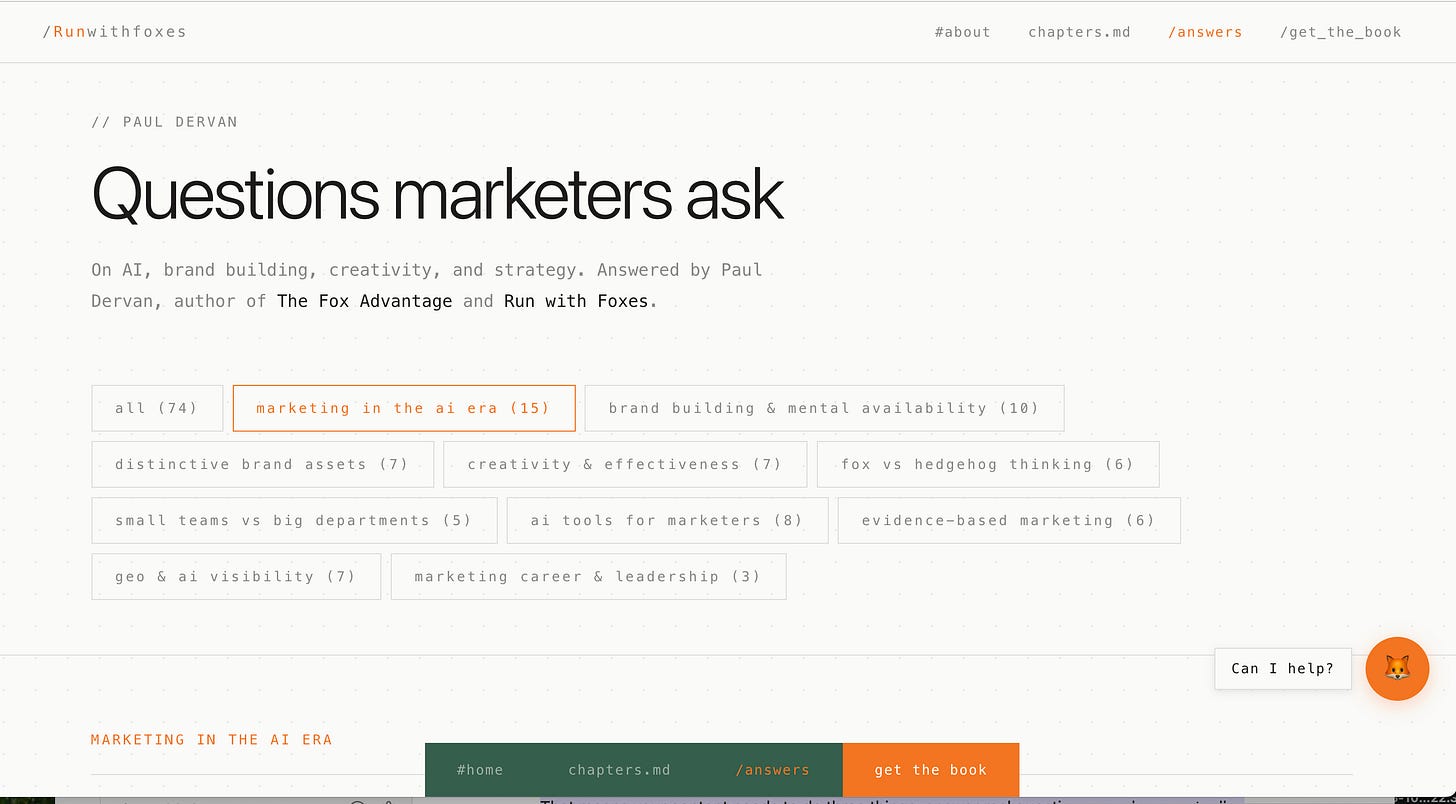Select evidence-based marketing (6) filter
The width and height of the screenshot is (1456, 804).
[1009, 520]
